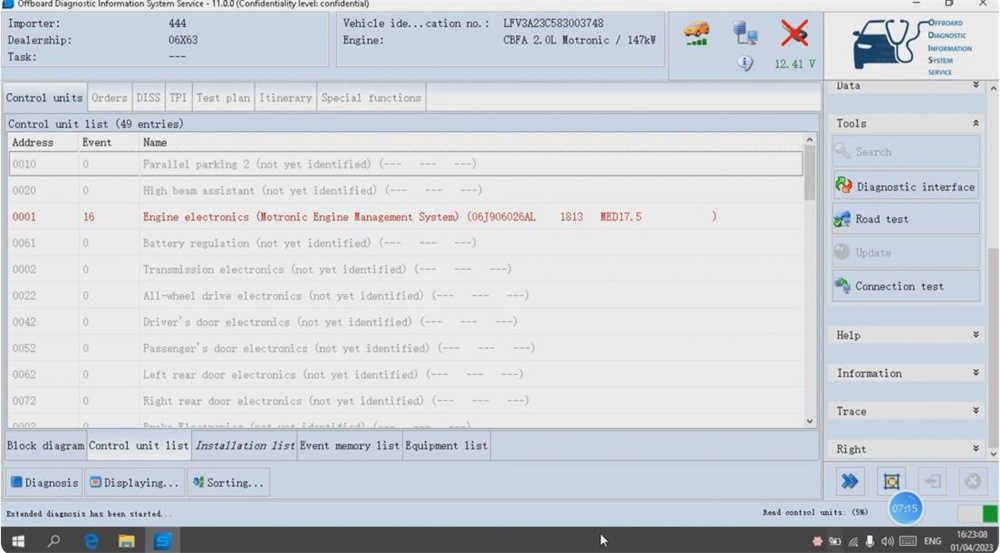Click the touch keyboard tray icon
Viewport: 1000px width, 553px height.
(x=908, y=542)
